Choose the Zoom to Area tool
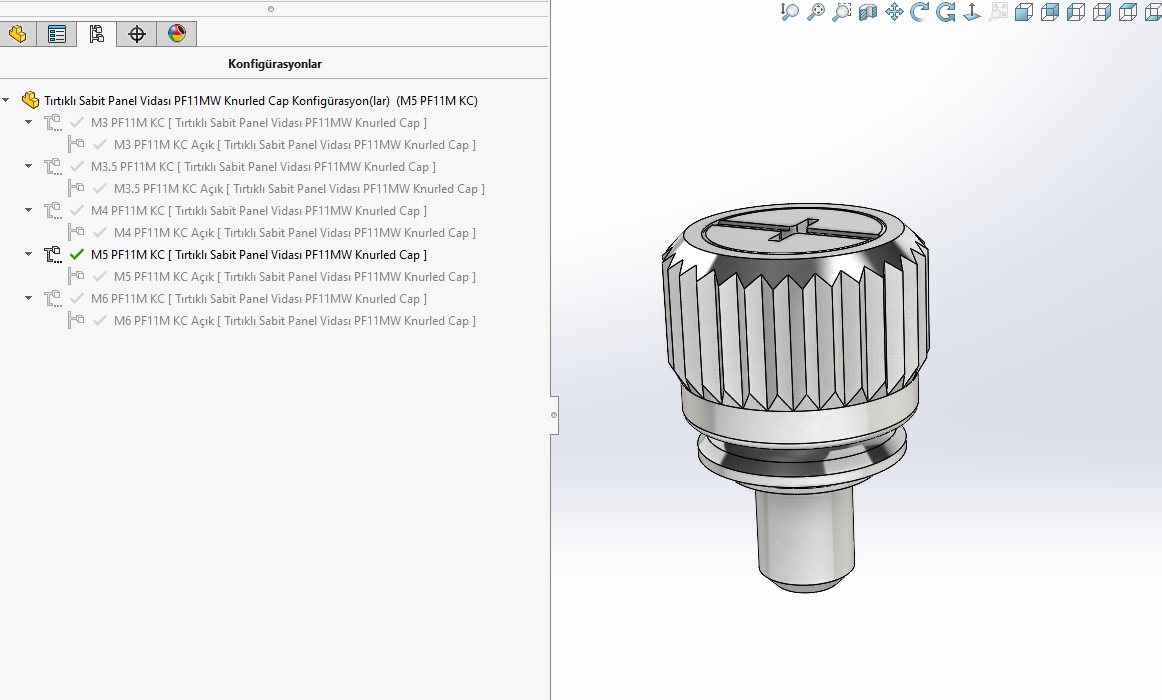The image size is (1162, 700). tap(842, 12)
